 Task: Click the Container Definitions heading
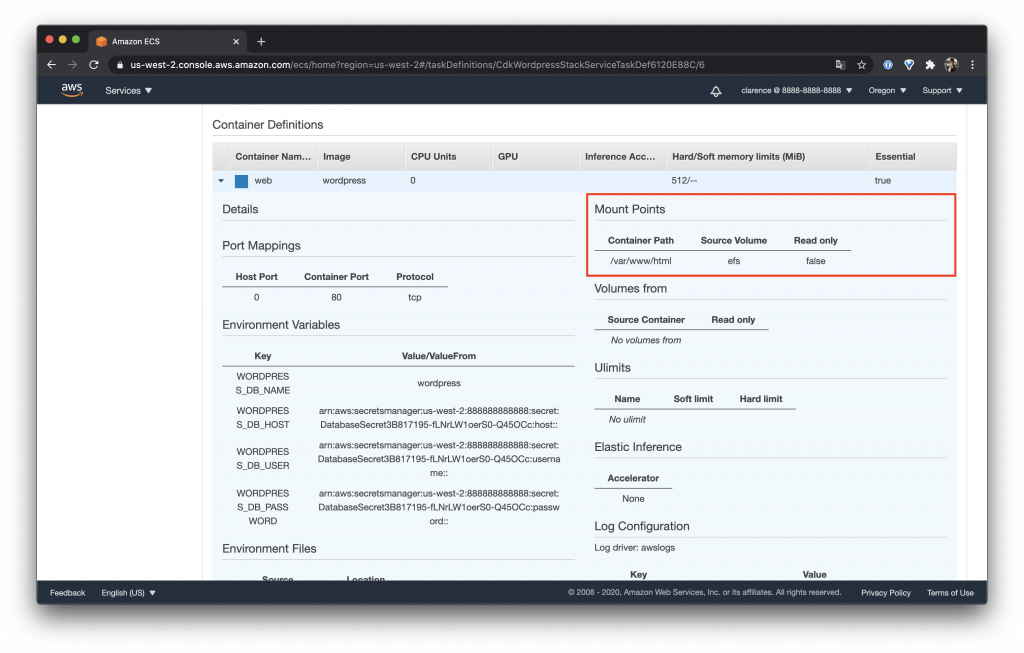268,125
